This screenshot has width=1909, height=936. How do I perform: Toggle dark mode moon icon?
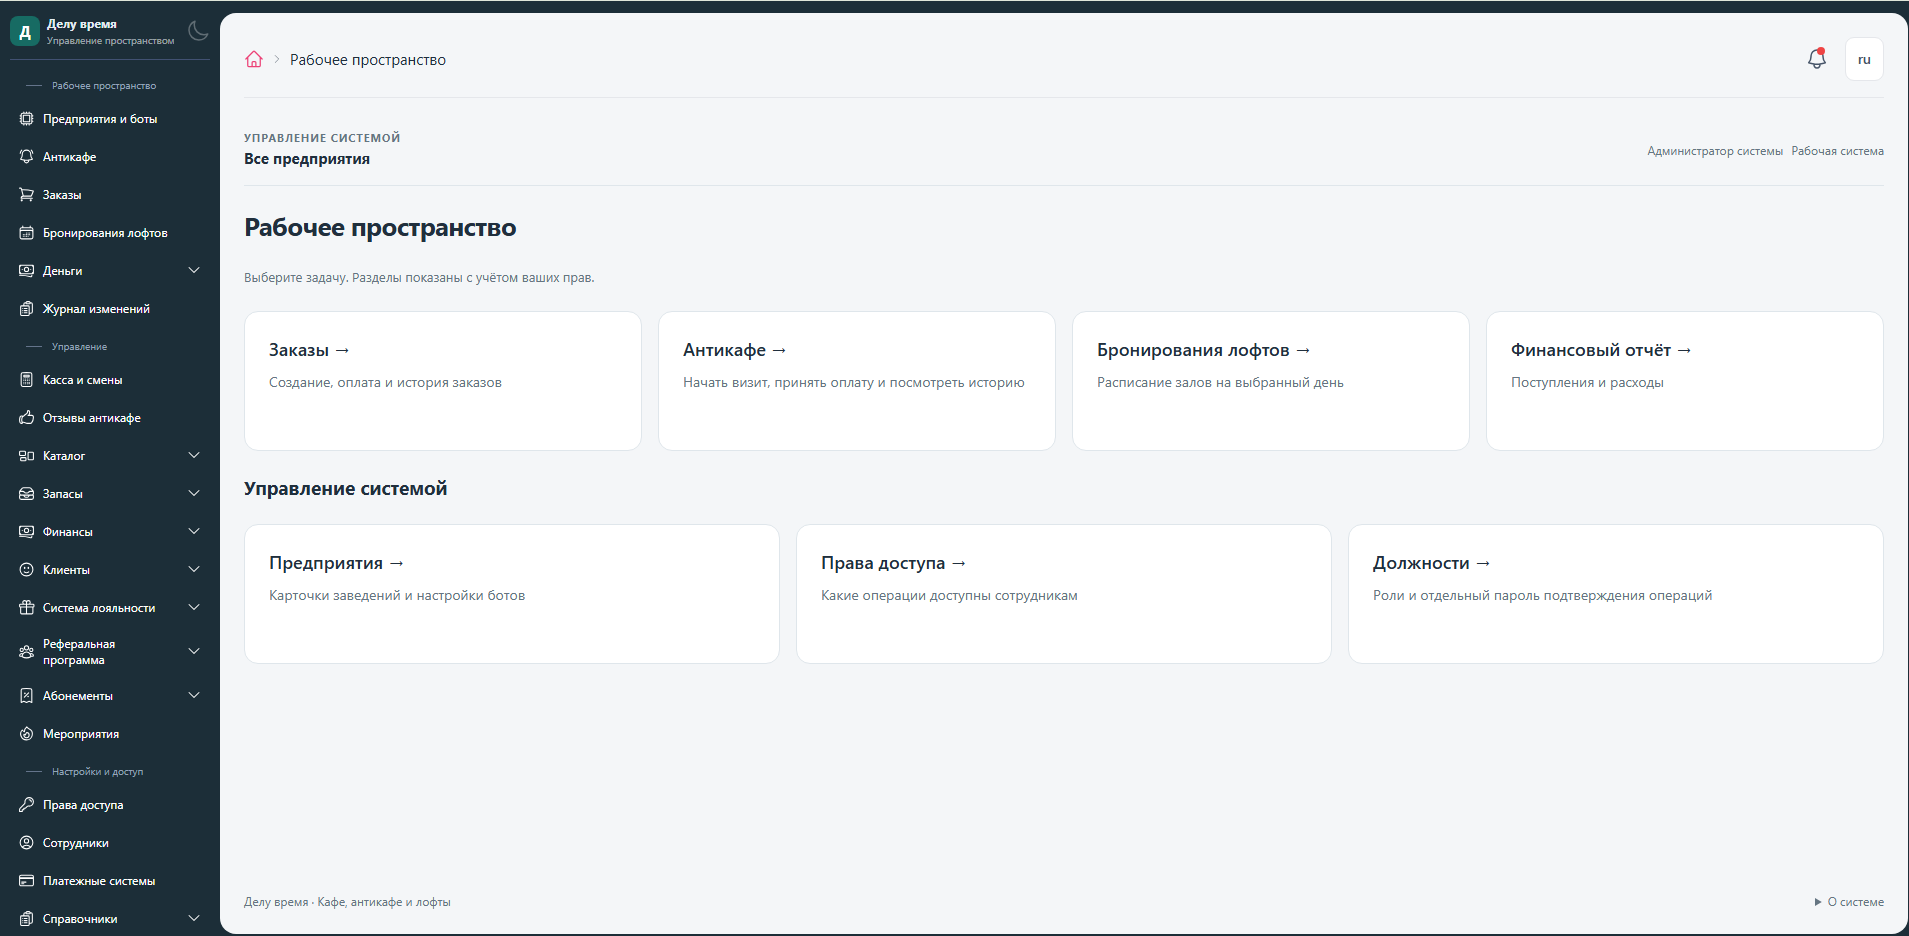pos(198,31)
